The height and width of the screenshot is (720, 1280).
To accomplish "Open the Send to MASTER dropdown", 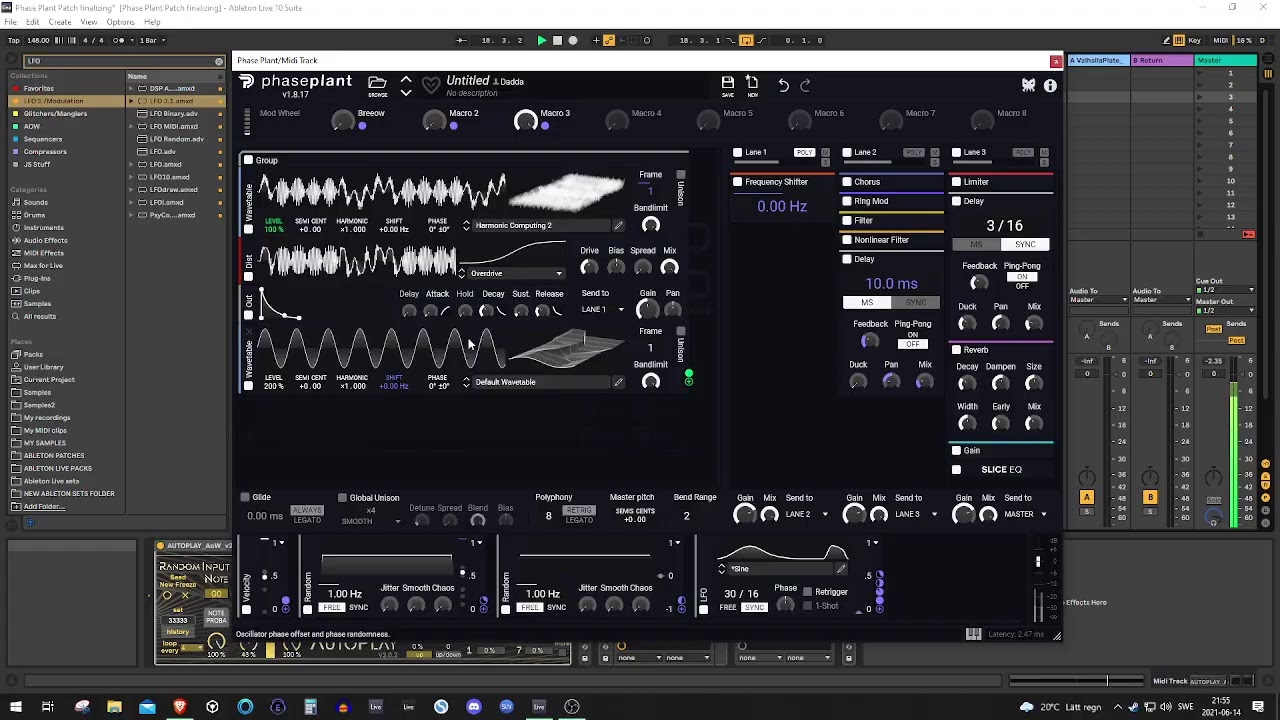I will [x=1025, y=514].
